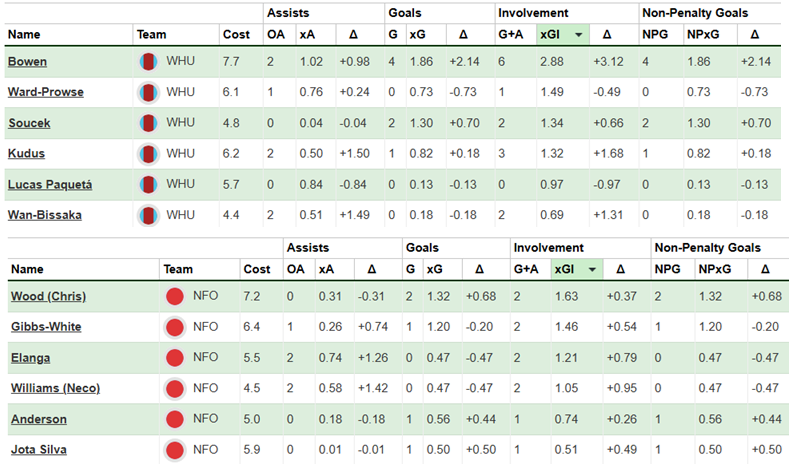Viewport: 792px width, 468px height.
Task: Open xGI sort dropdown in Nottingham Forest table
Action: pyautogui.click(x=595, y=269)
